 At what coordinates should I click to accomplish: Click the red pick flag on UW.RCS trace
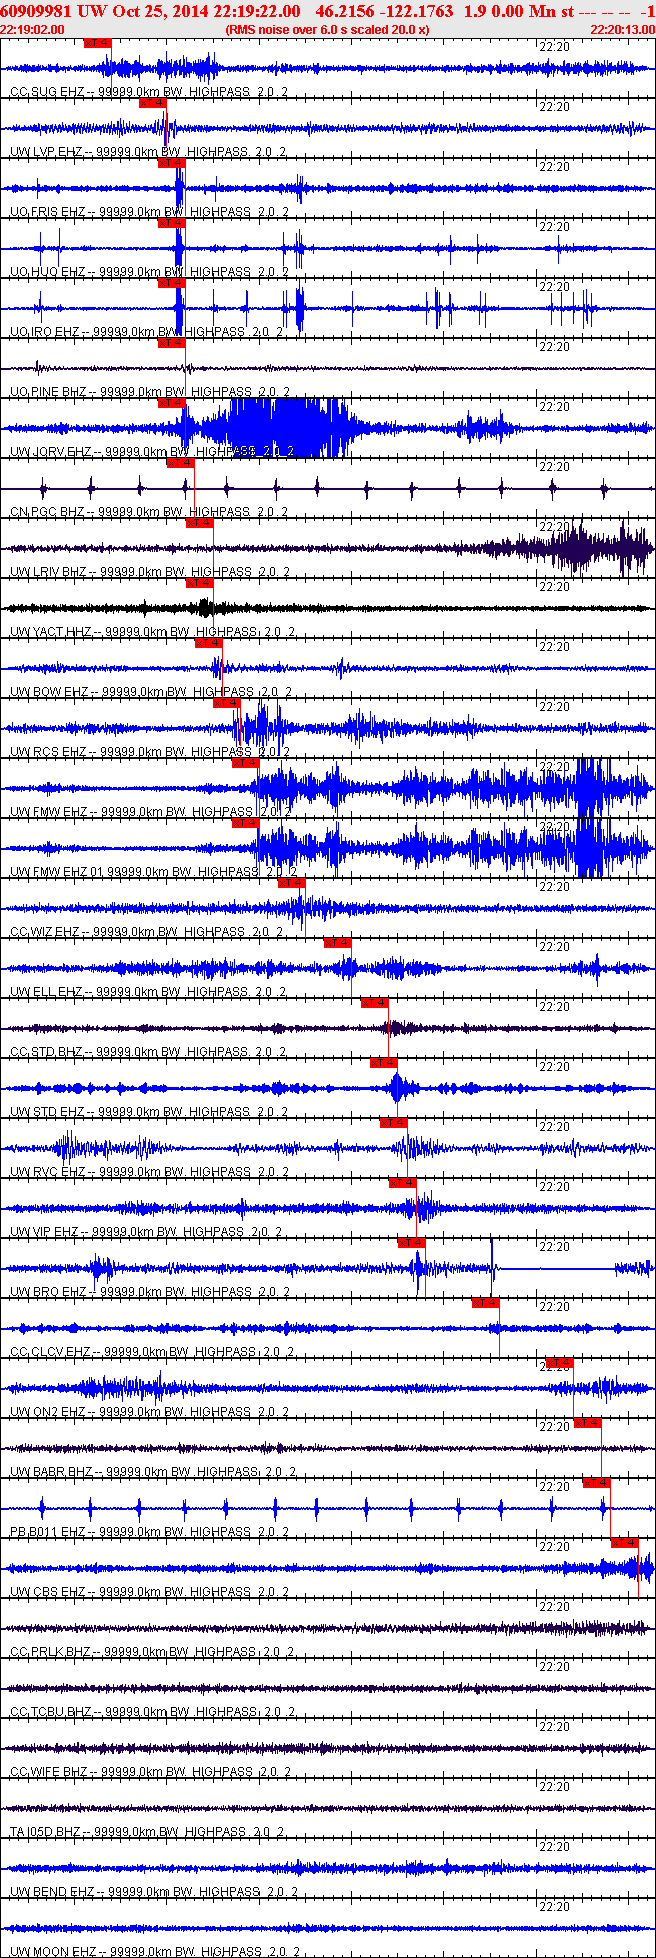(x=227, y=703)
